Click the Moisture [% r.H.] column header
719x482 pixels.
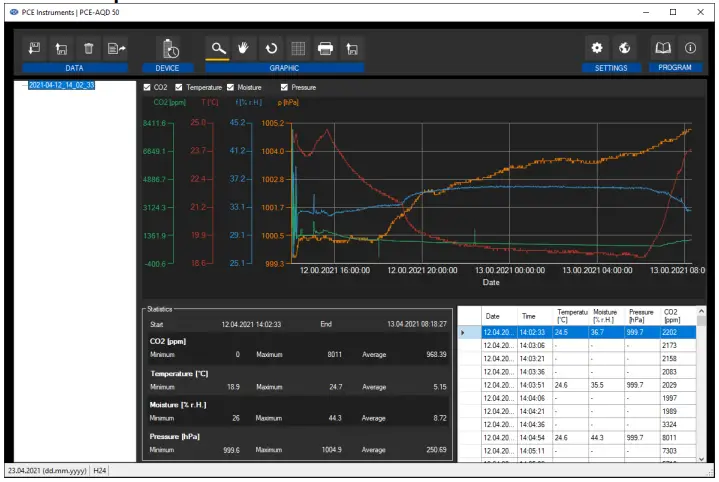point(607,316)
